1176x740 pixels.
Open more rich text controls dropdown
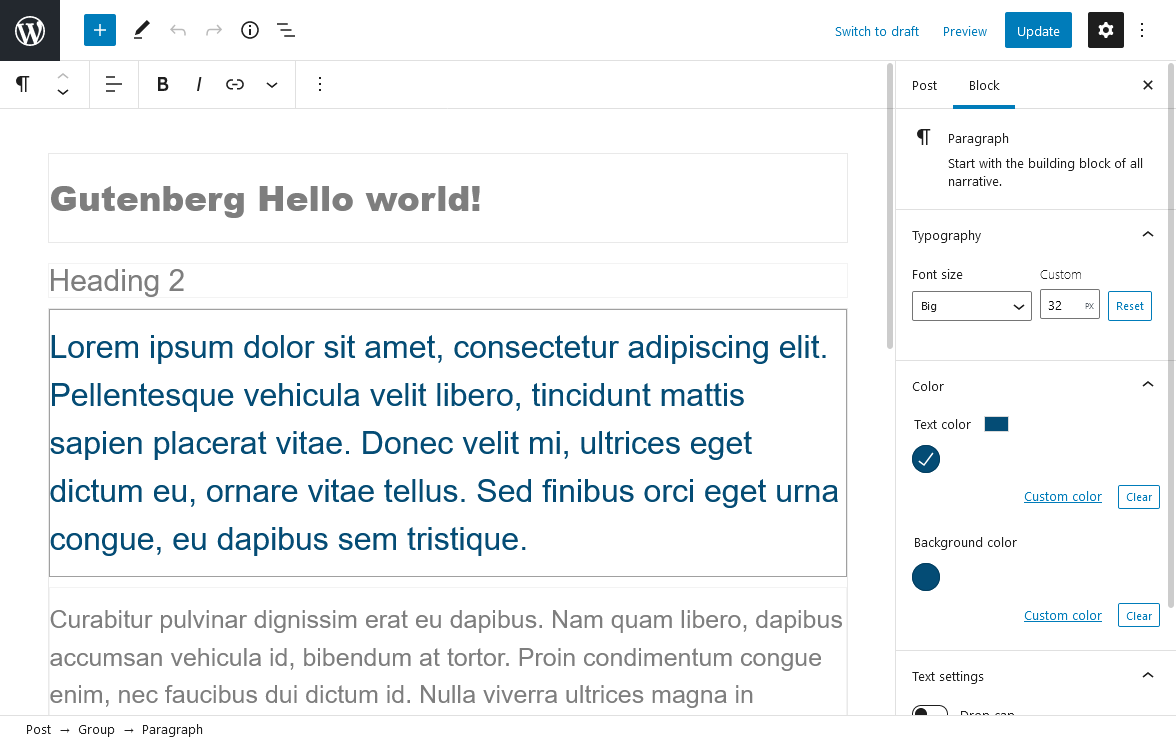(272, 85)
